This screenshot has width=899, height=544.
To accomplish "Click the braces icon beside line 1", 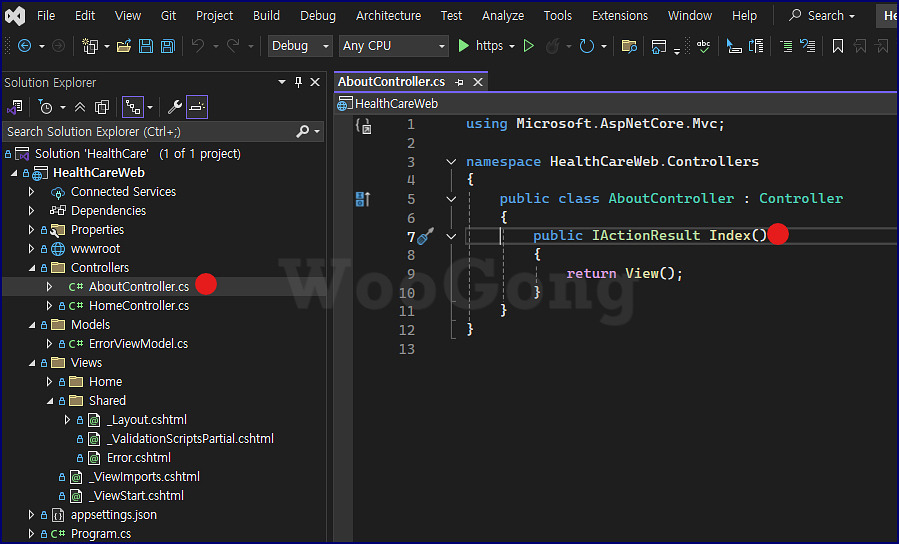I will click(x=363, y=125).
